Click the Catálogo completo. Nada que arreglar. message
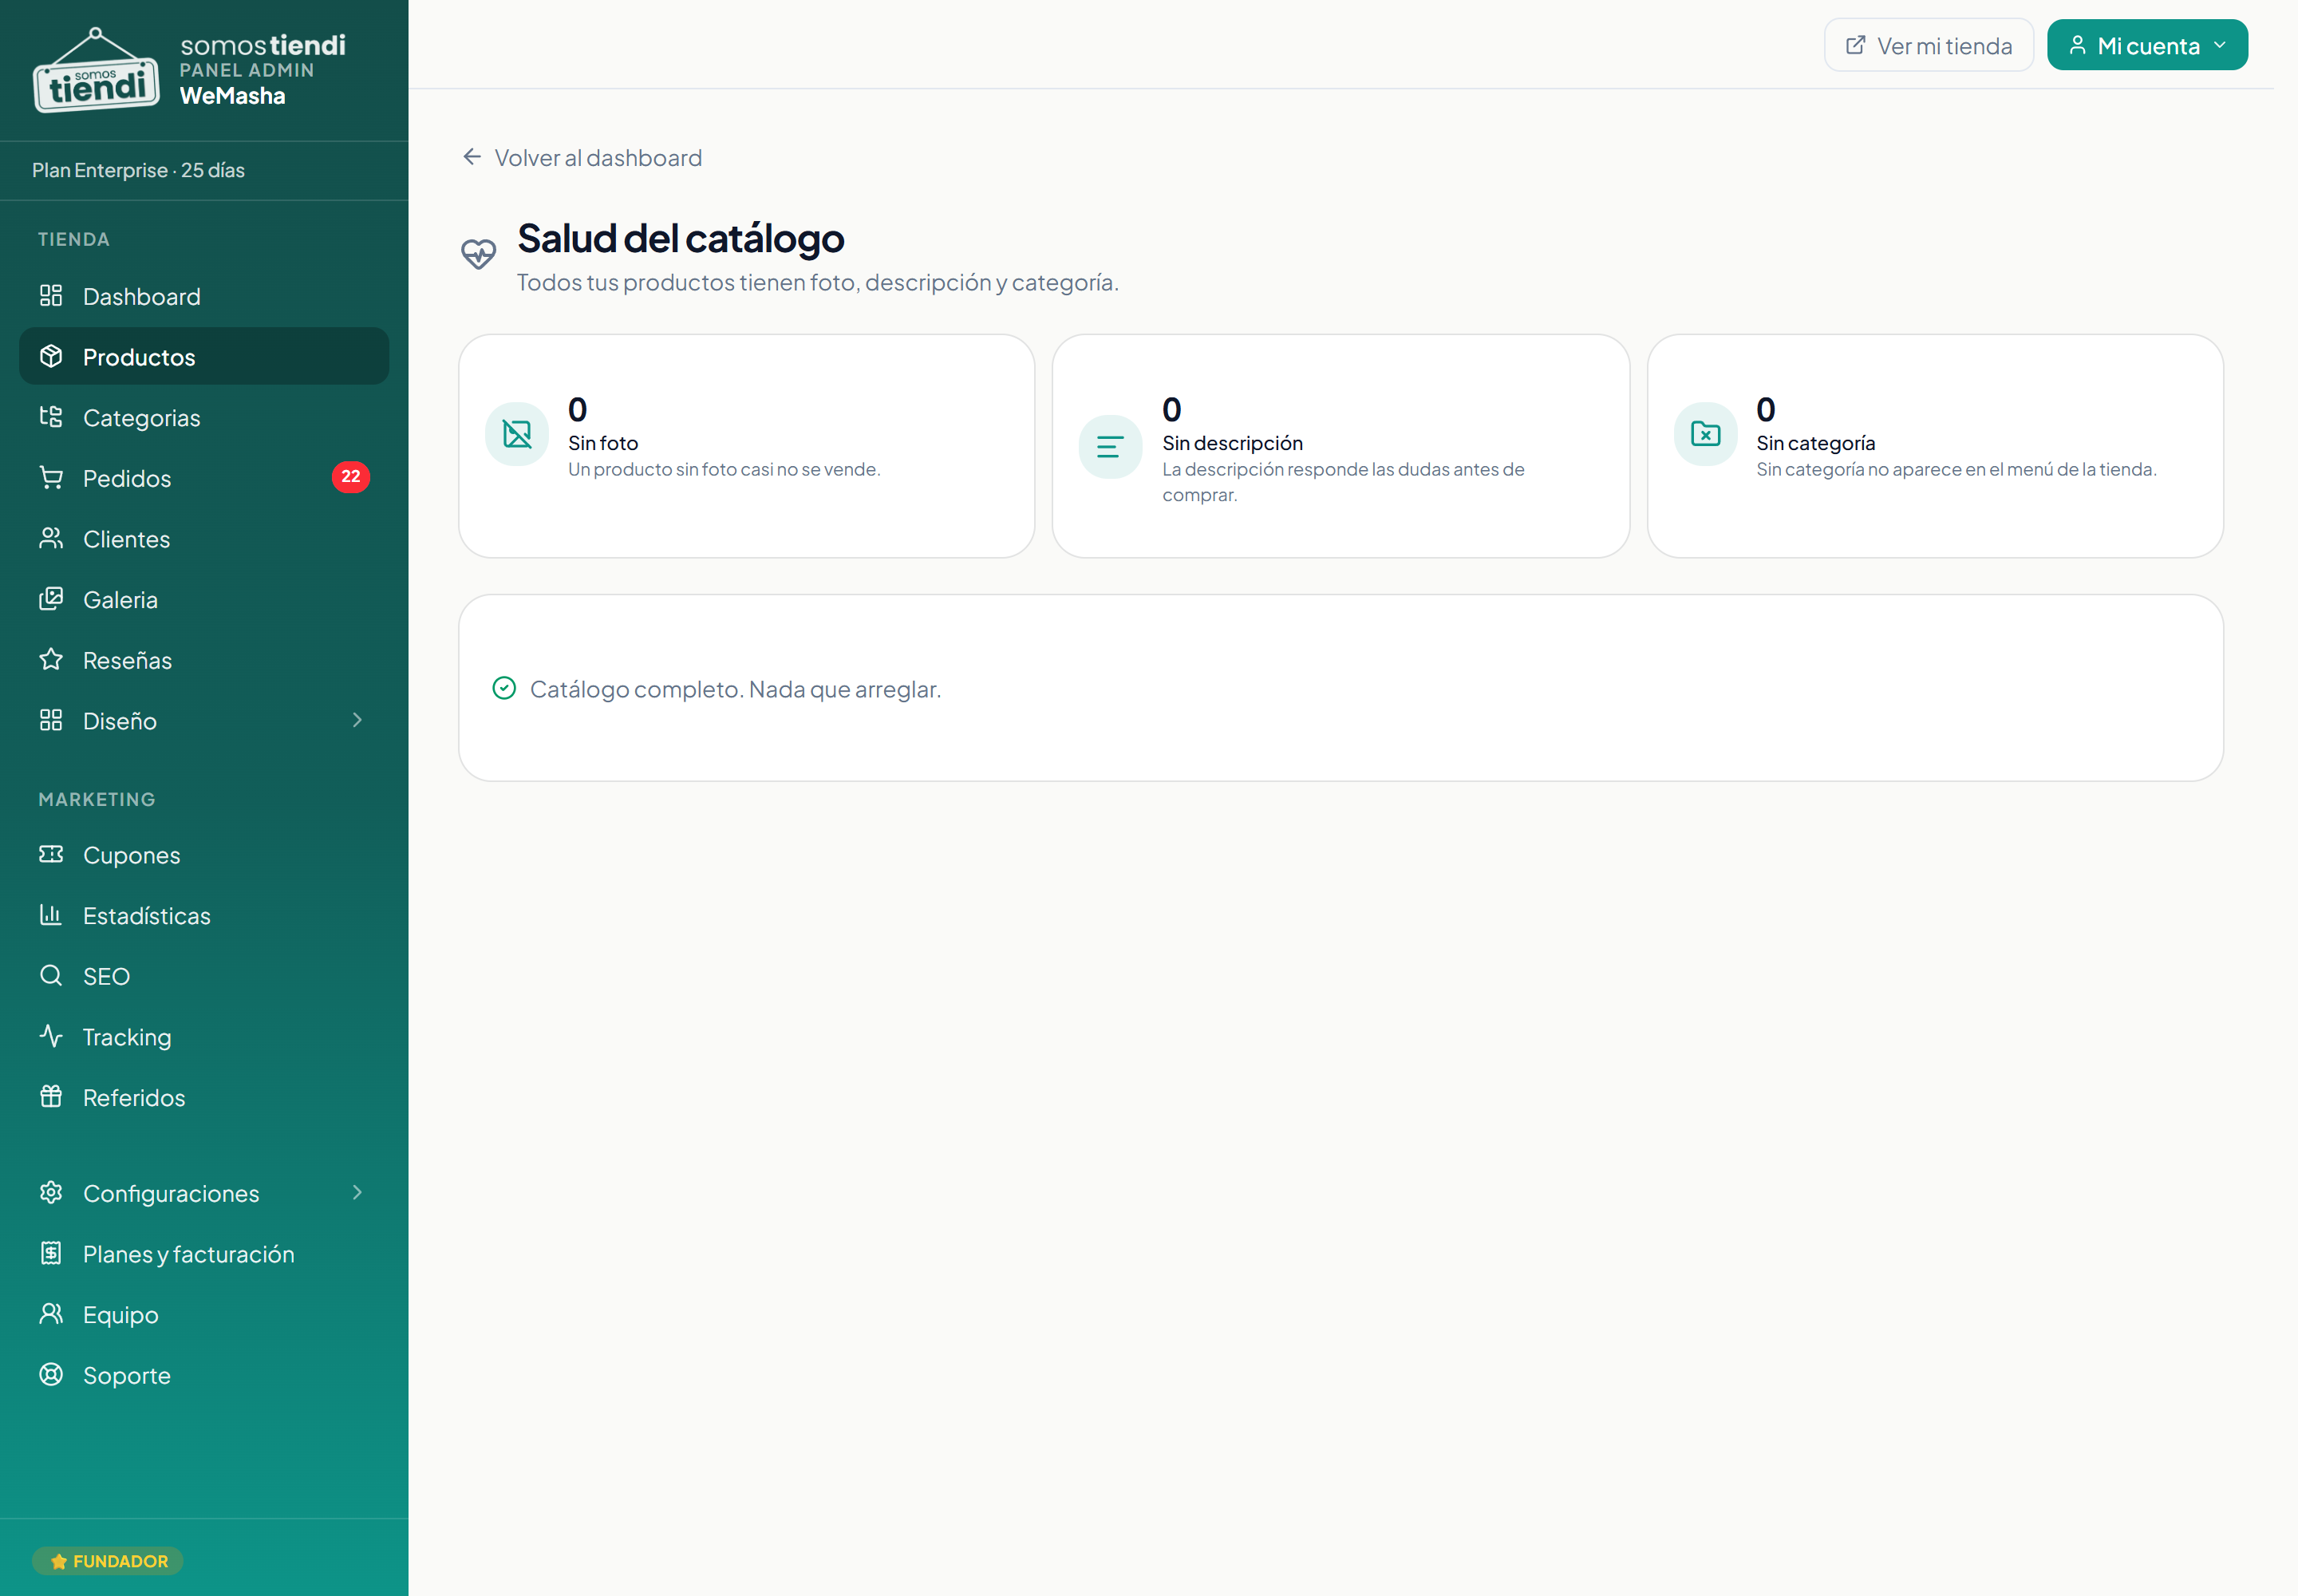 (735, 688)
